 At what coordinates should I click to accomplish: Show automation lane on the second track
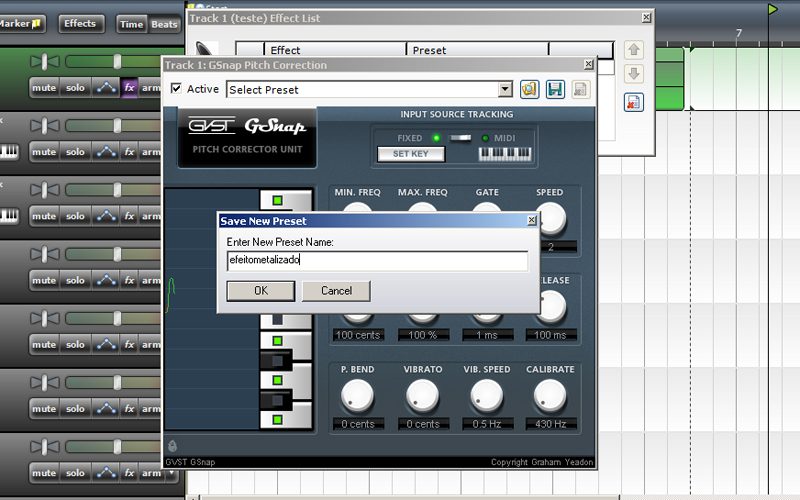pos(106,152)
